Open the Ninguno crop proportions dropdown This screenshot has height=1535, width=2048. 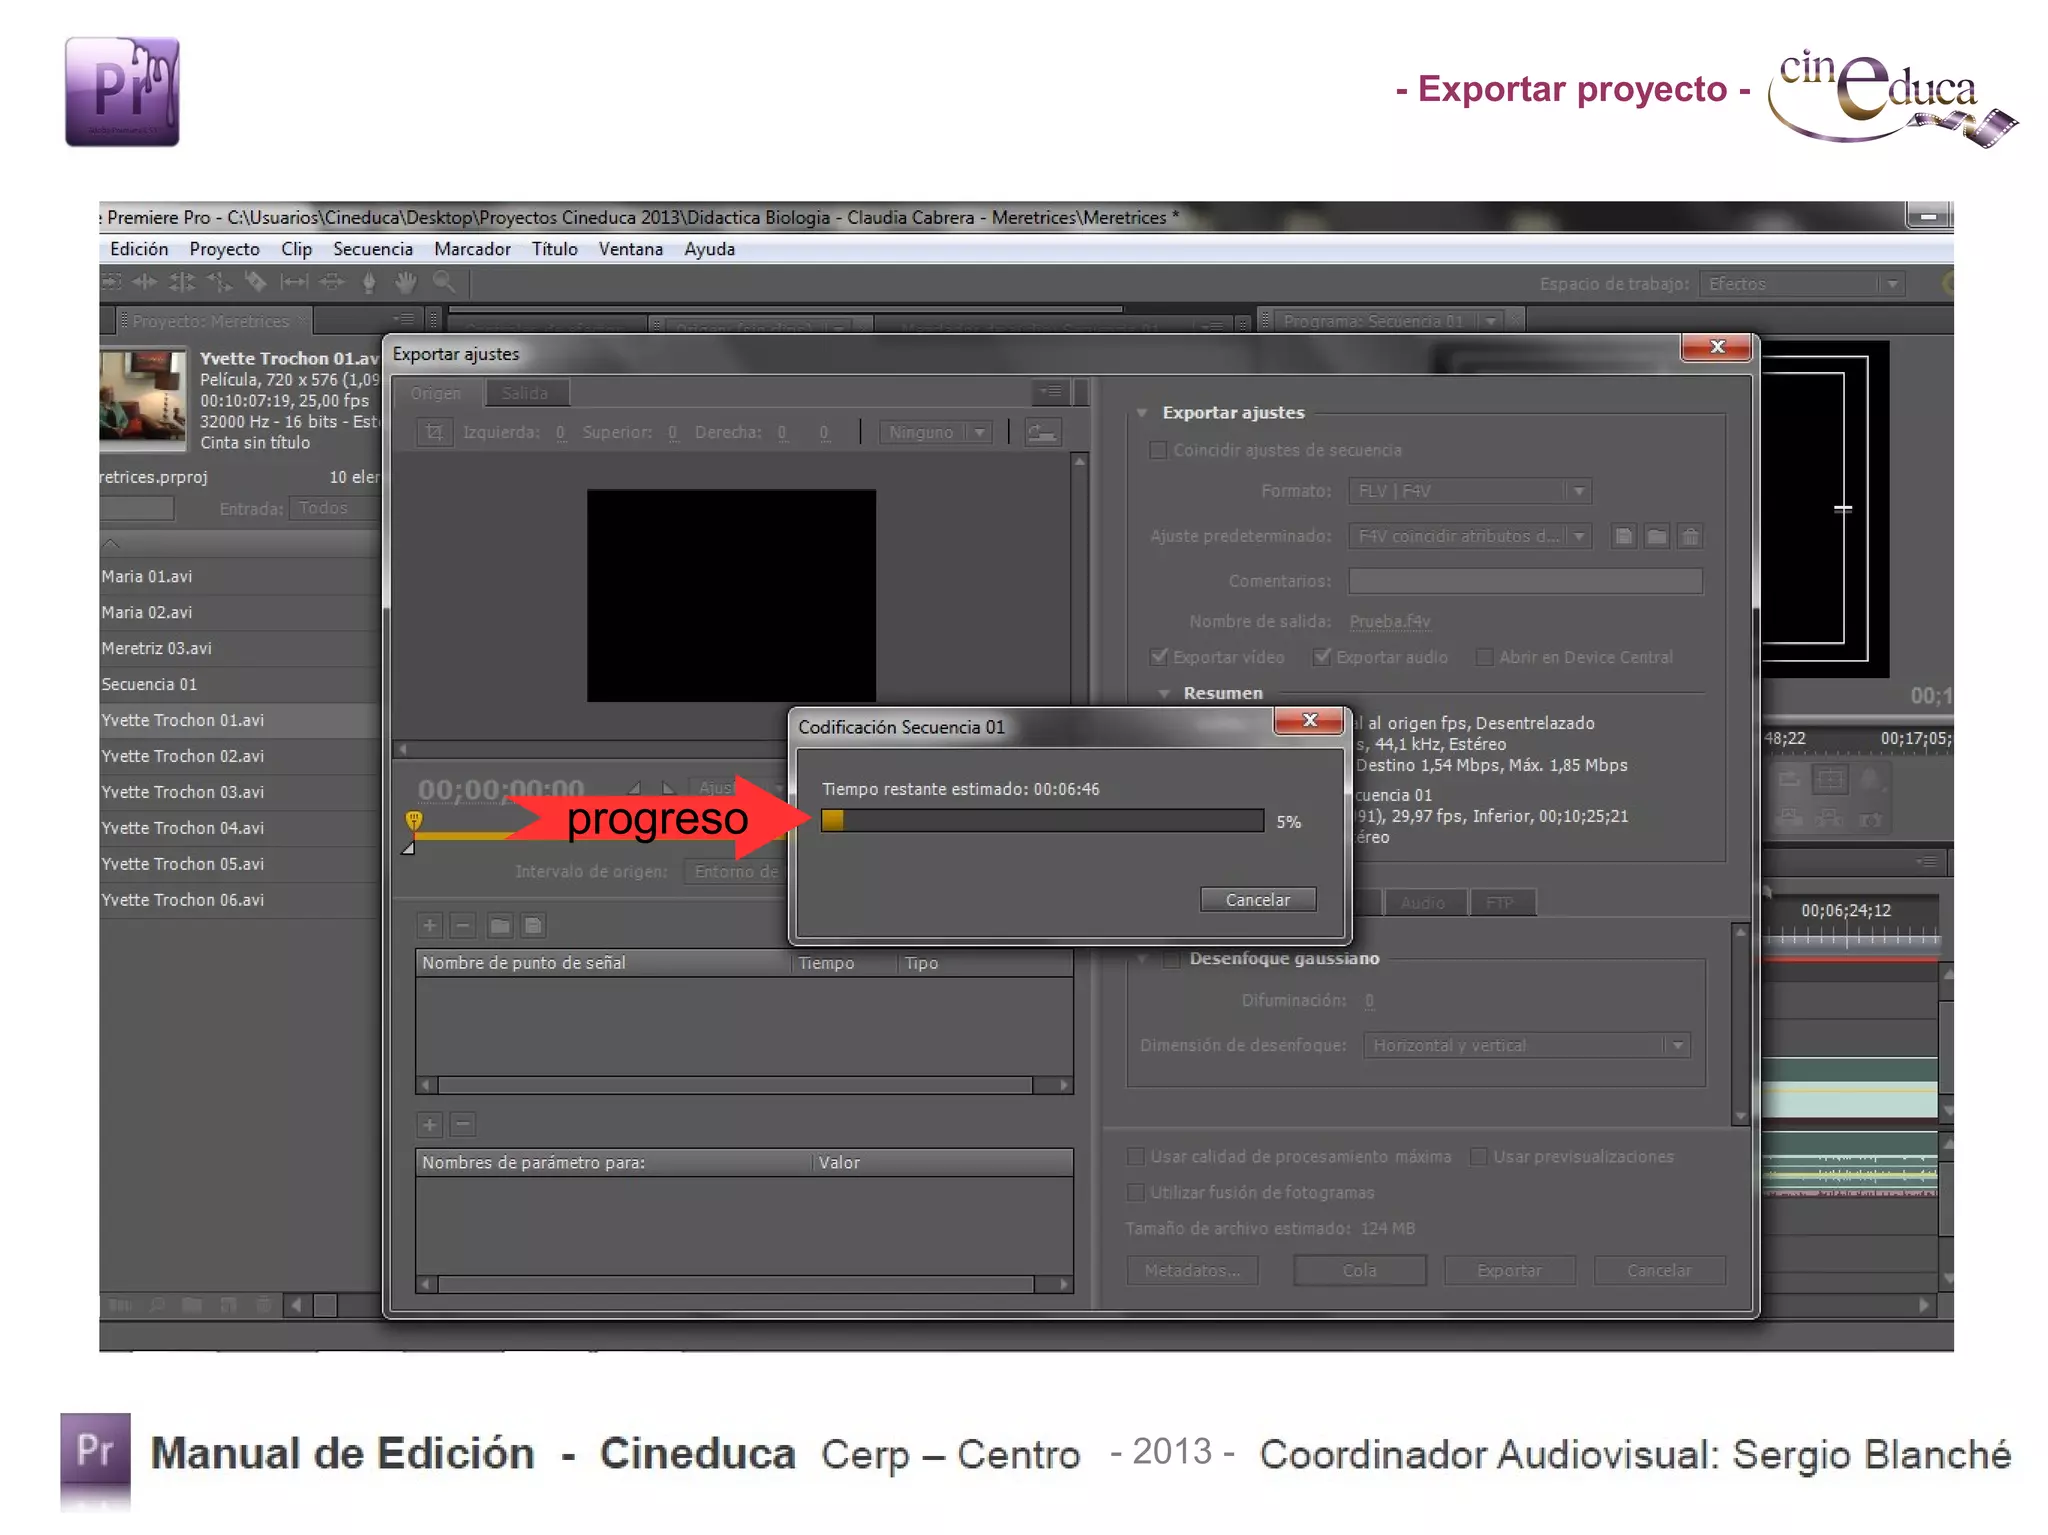(x=935, y=432)
